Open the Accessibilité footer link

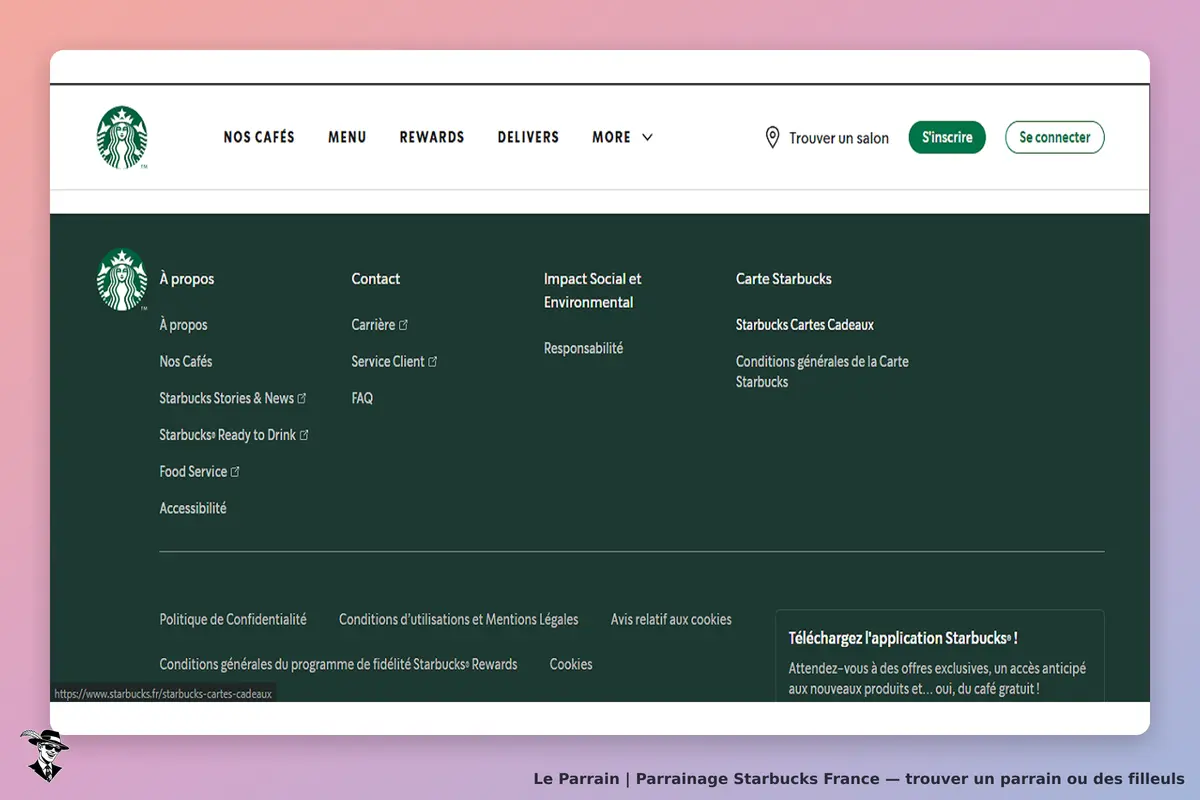(193, 508)
